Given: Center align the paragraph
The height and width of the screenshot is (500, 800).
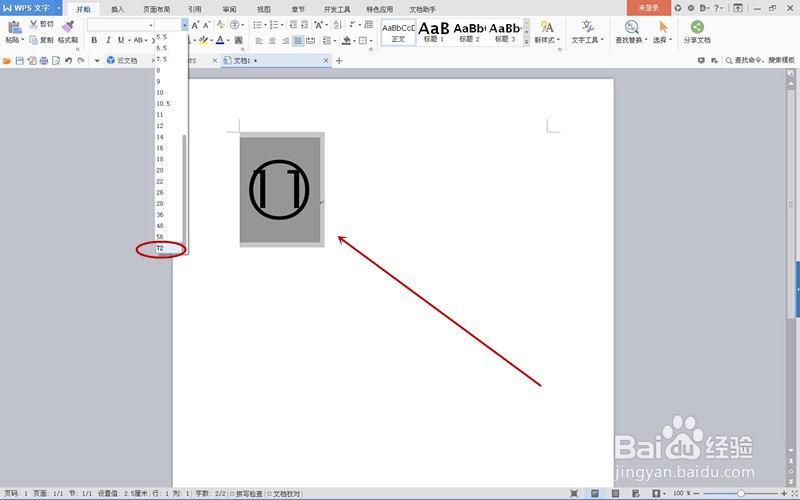Looking at the screenshot, I should pos(272,40).
